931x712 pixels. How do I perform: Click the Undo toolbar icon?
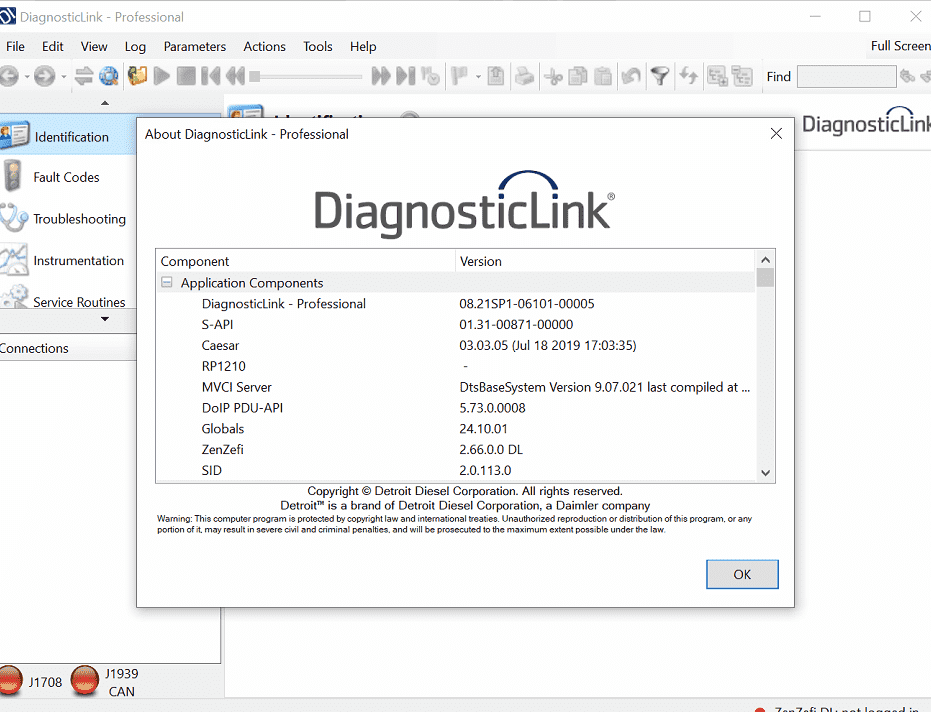click(631, 76)
